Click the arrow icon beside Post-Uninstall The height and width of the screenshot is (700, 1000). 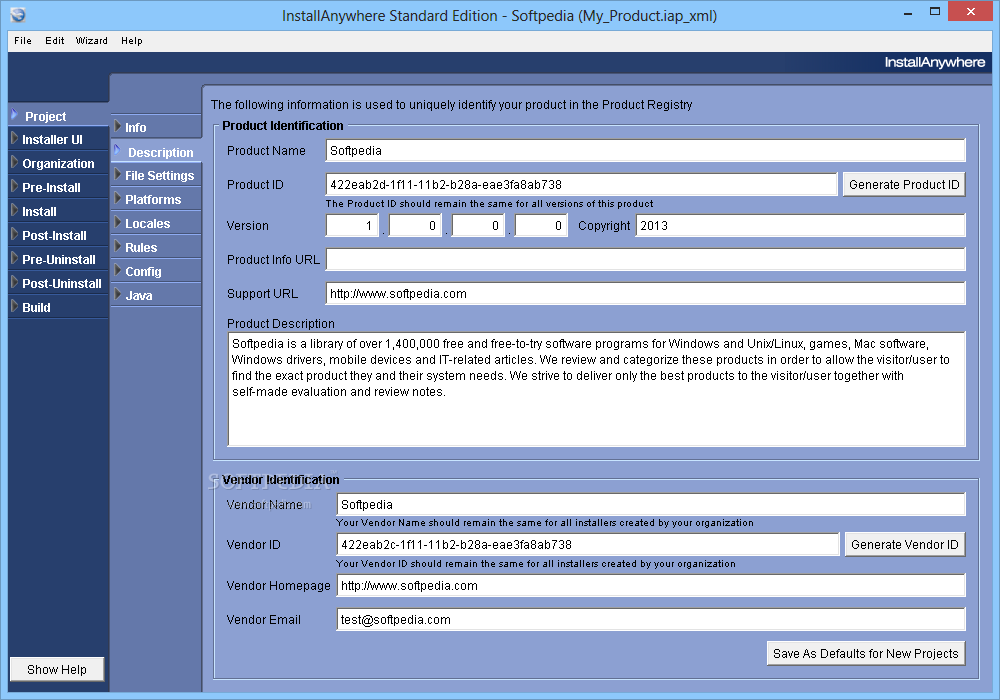tap(15, 282)
